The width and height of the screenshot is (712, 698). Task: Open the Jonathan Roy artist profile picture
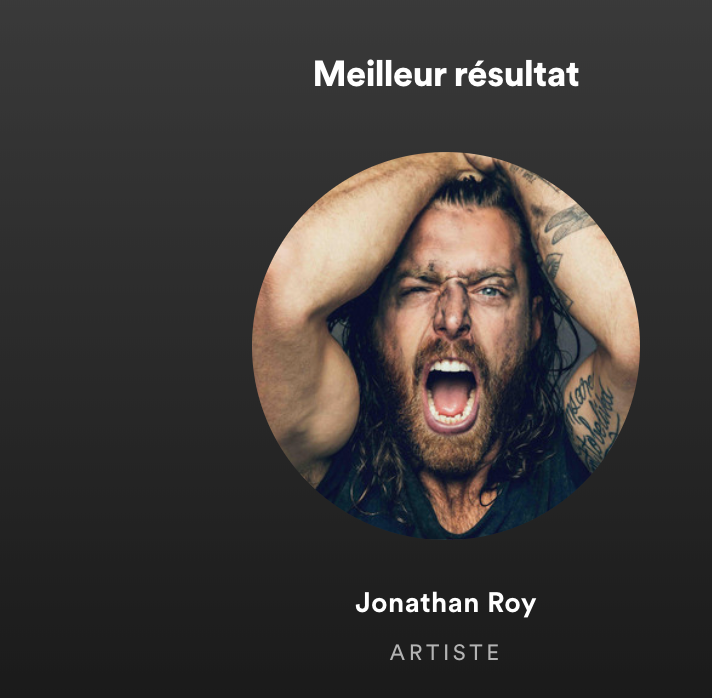[x=446, y=345]
